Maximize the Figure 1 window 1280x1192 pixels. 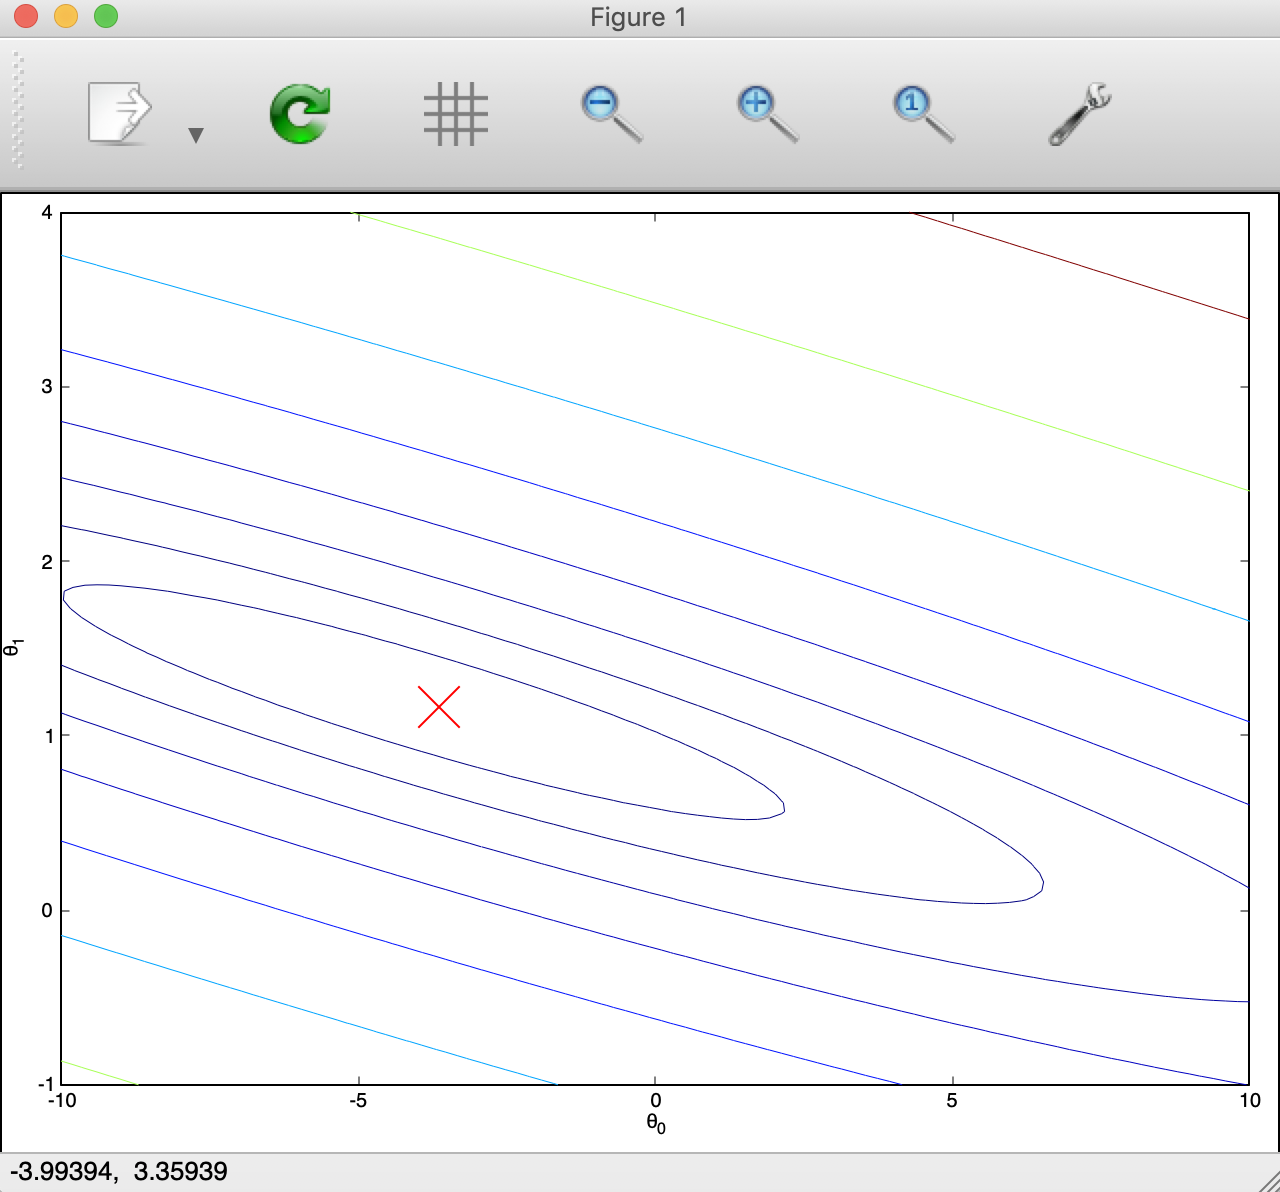coord(105,16)
